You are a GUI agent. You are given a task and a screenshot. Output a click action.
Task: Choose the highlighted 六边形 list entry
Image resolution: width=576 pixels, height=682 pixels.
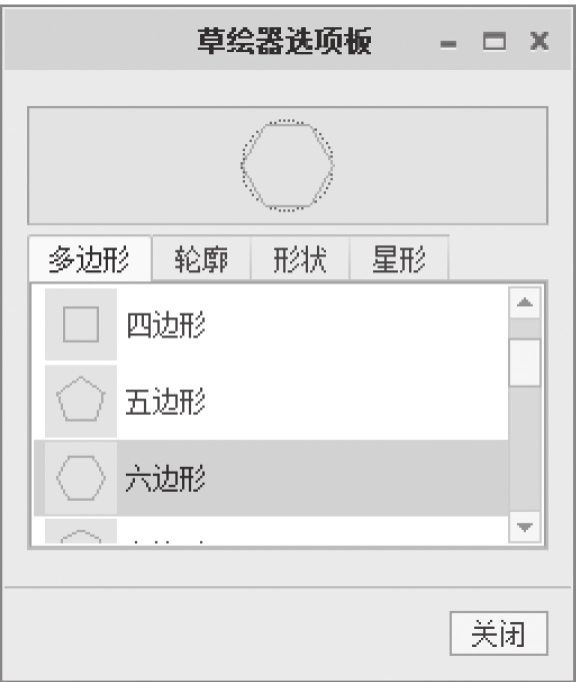coord(271,478)
